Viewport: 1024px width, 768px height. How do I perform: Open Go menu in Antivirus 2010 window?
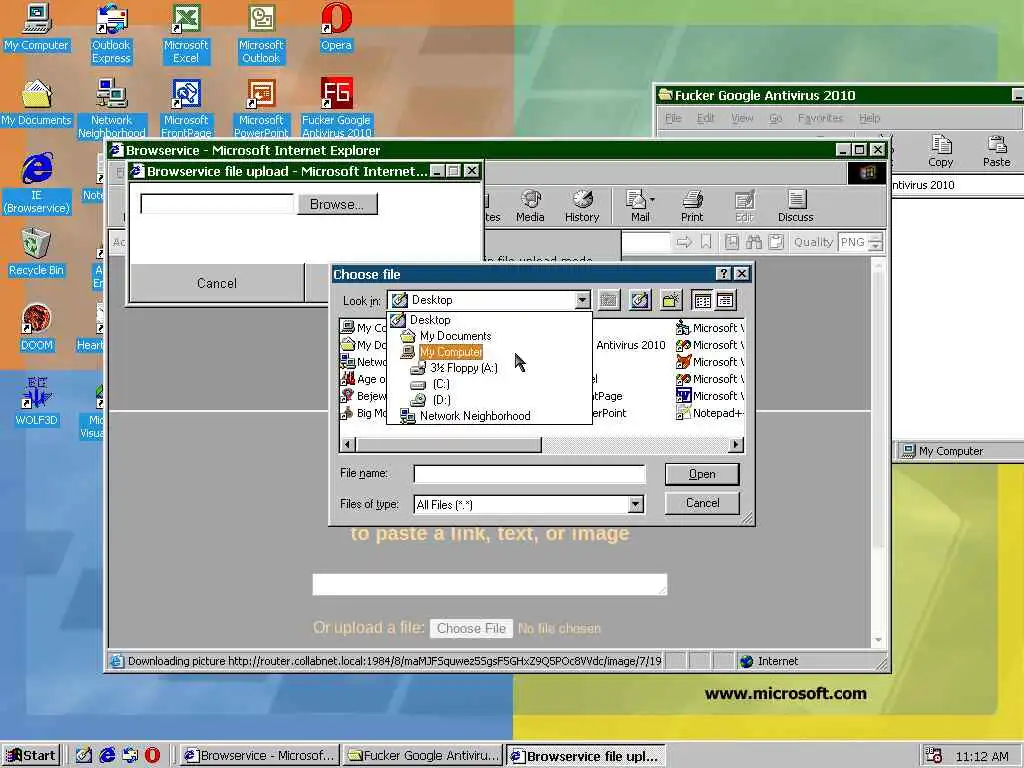[775, 118]
